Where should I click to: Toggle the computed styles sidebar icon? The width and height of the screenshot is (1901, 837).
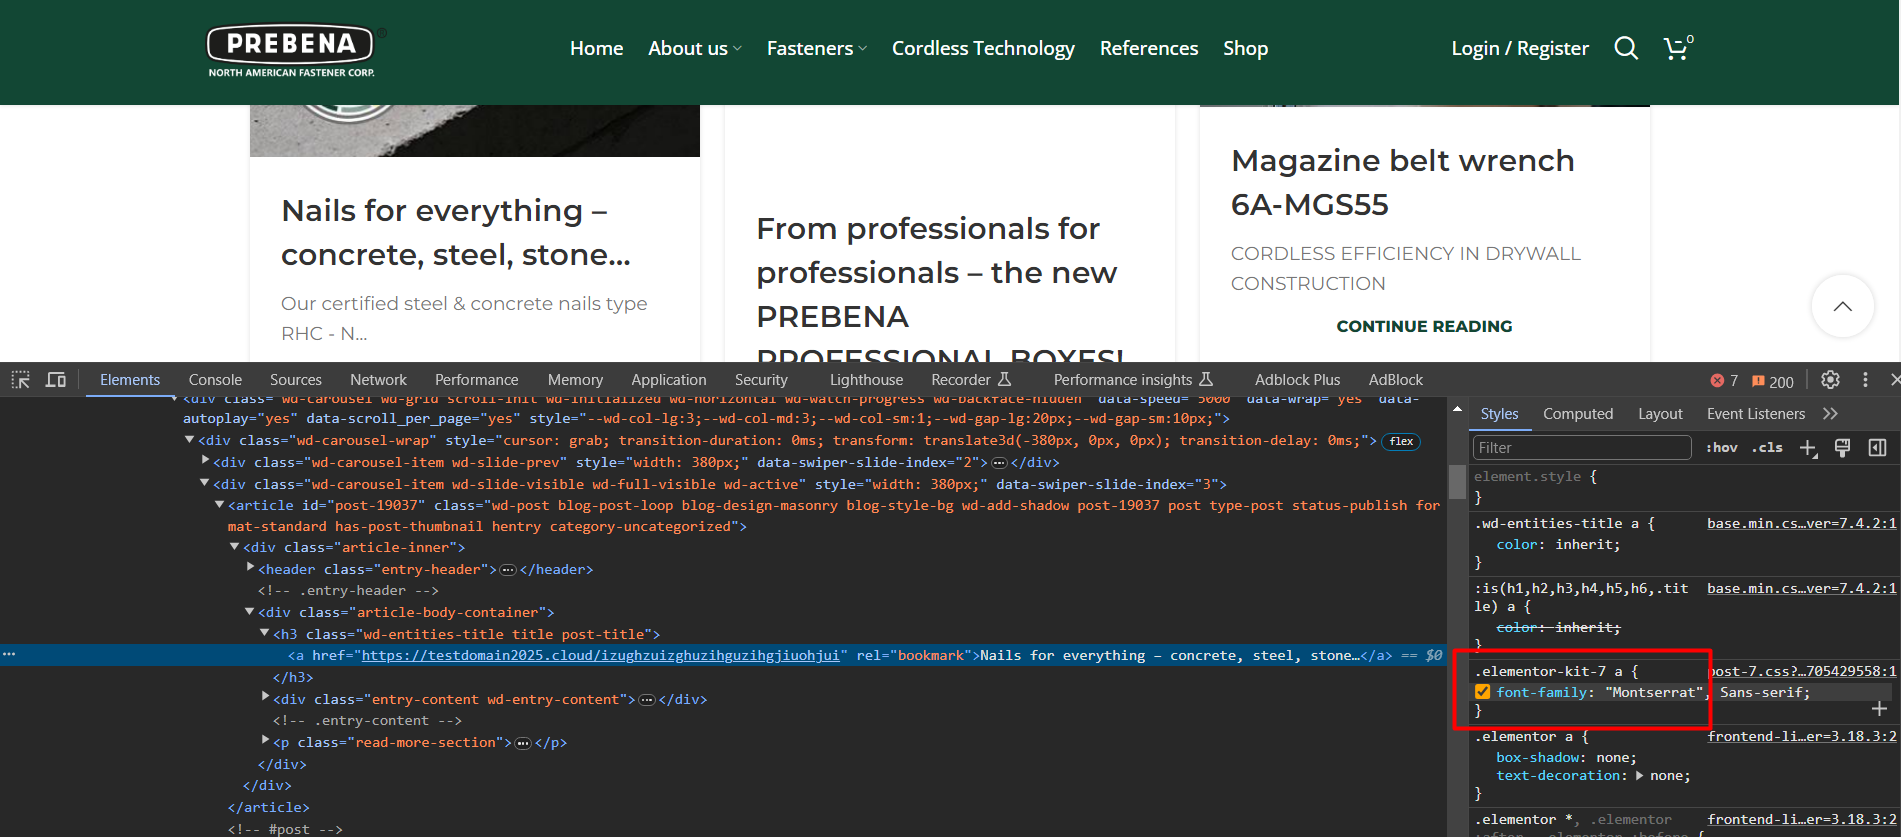pos(1877,448)
